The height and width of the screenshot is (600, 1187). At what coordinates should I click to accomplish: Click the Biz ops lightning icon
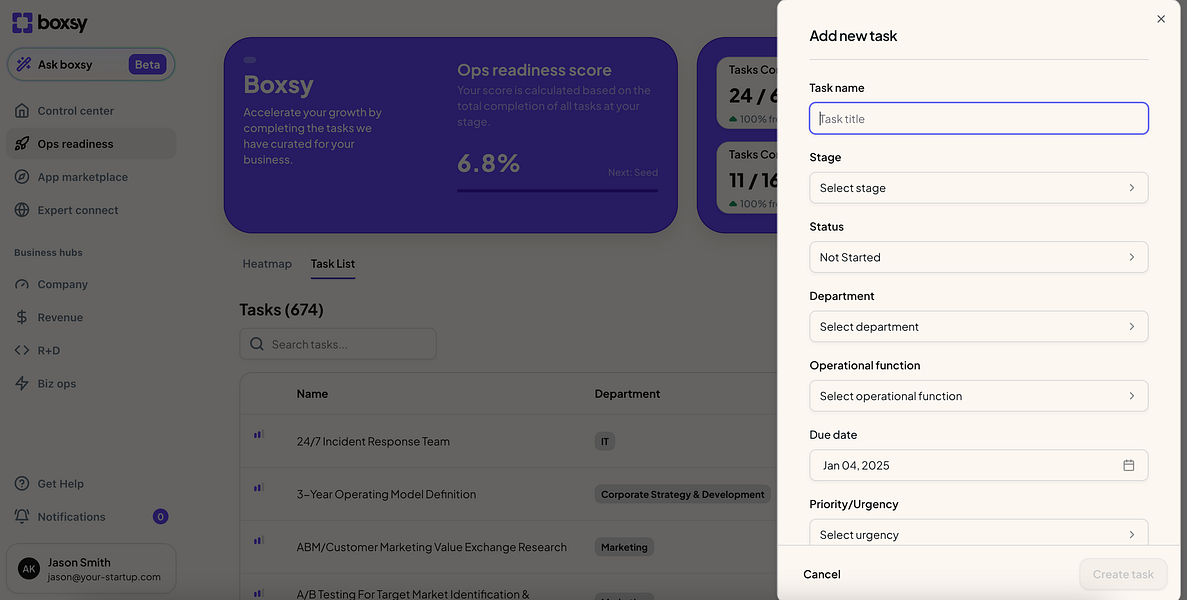click(22, 384)
